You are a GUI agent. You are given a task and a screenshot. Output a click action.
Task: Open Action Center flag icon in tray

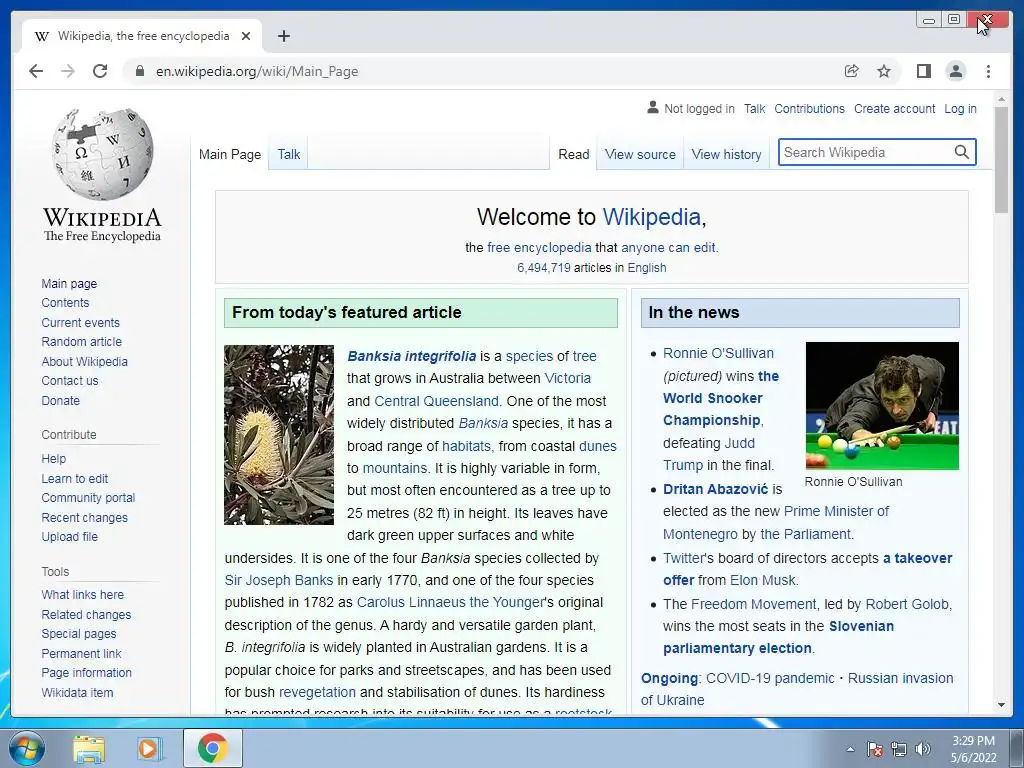pos(874,749)
